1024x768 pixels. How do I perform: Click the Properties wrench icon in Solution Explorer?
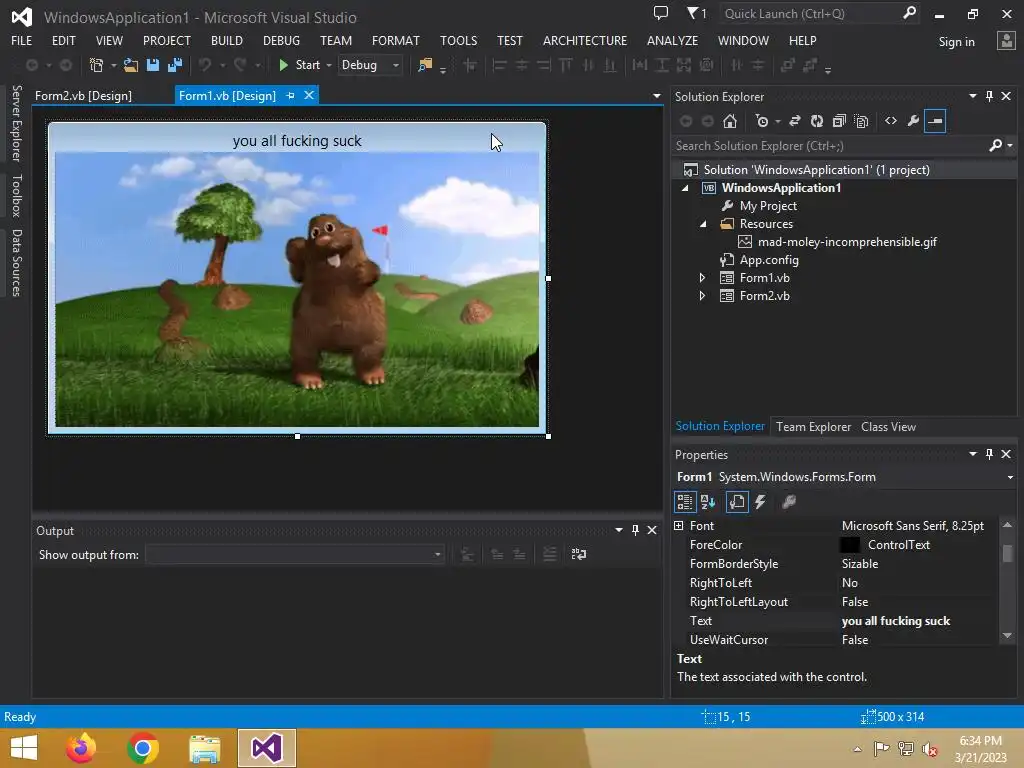[913, 121]
